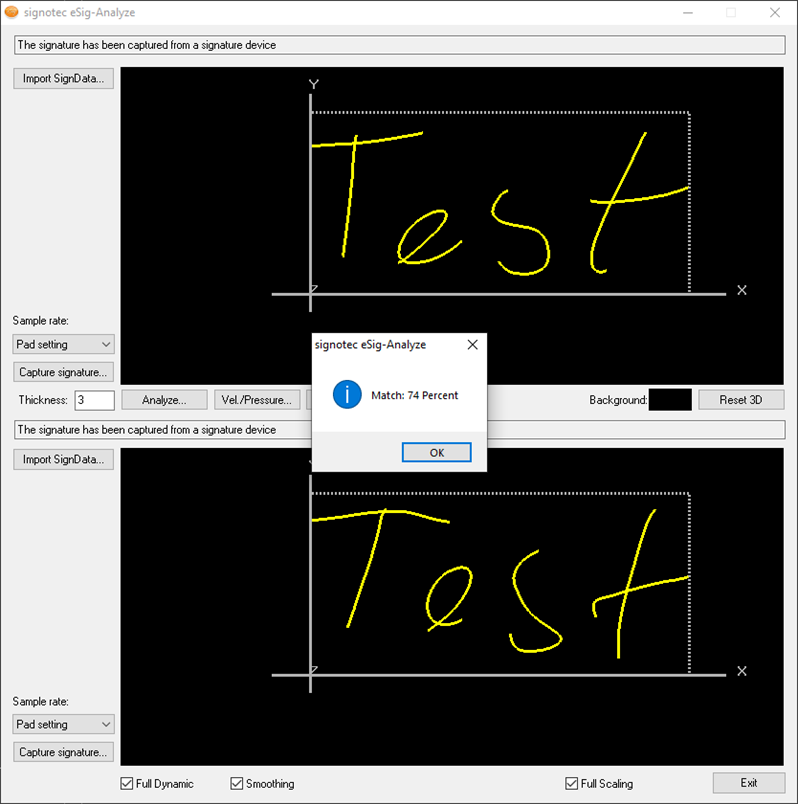The height and width of the screenshot is (804, 798).
Task: Import SignData for the upper signature
Action: [63, 79]
